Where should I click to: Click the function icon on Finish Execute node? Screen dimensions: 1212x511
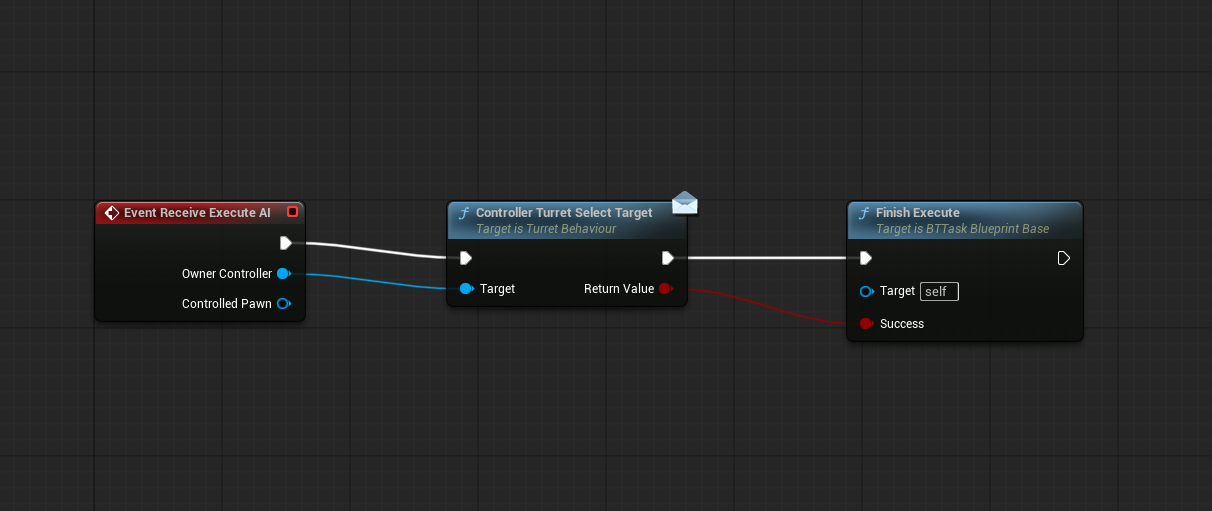point(863,213)
